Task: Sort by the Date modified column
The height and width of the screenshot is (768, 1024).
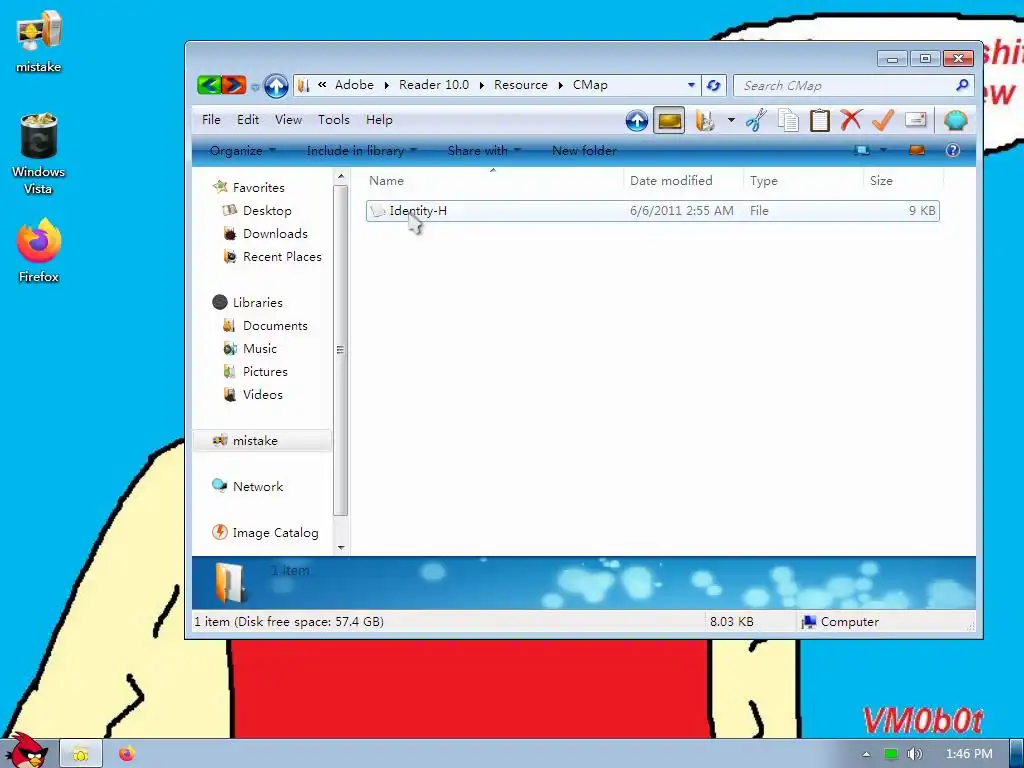Action: tap(683, 181)
